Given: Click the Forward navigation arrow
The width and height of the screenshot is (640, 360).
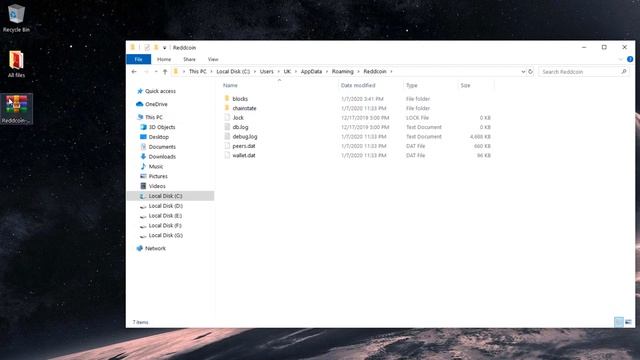Looking at the screenshot, I should (x=146, y=71).
